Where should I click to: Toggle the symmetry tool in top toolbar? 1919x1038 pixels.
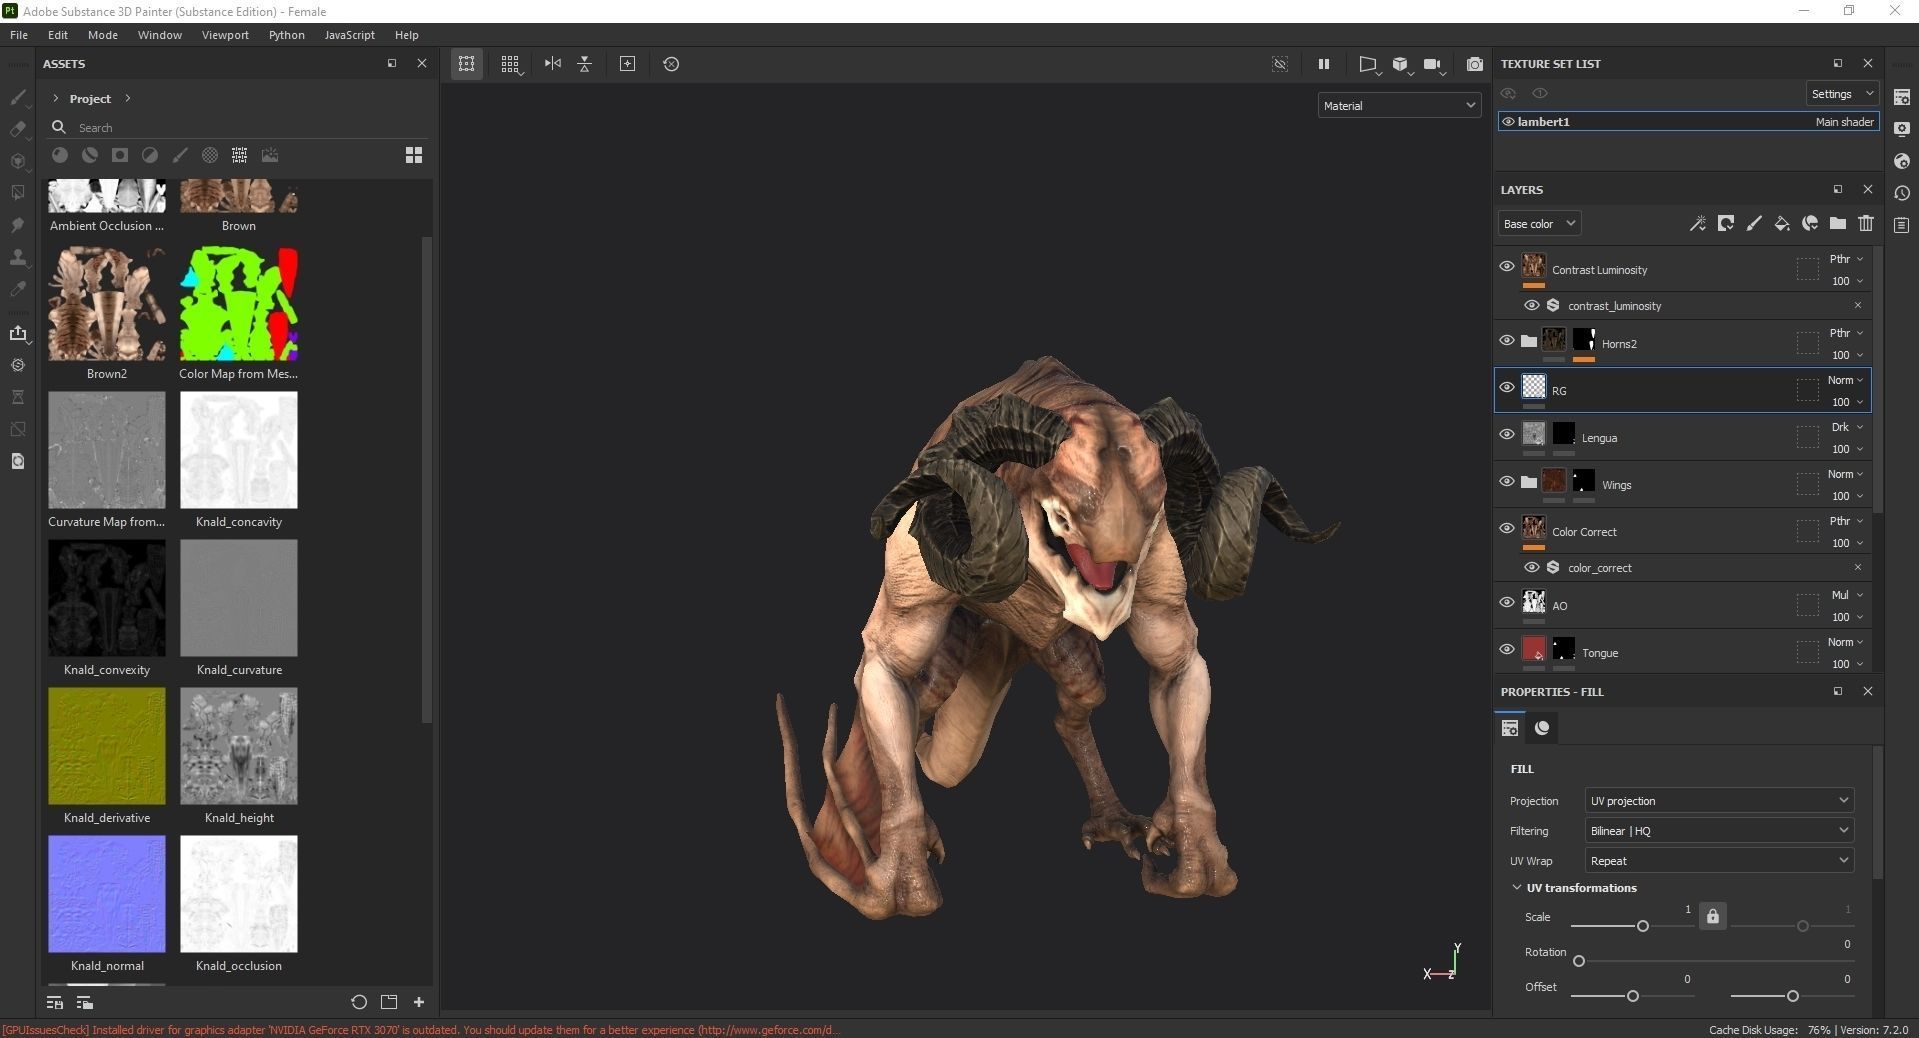[x=553, y=64]
